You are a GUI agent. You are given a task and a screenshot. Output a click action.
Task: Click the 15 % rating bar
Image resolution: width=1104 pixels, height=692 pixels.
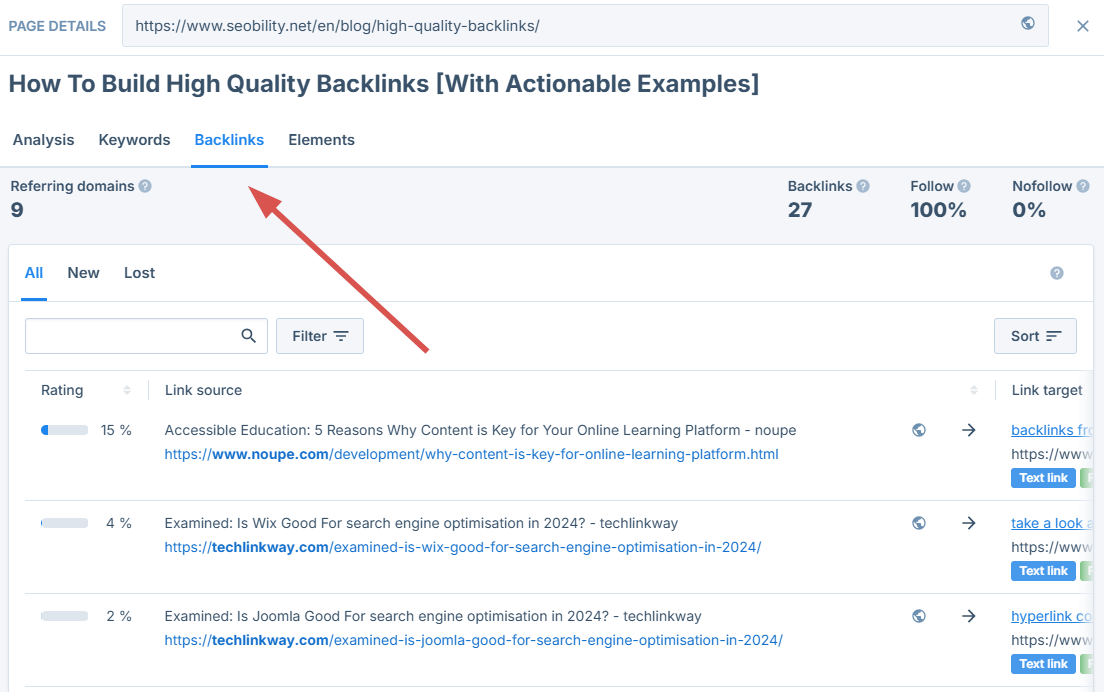64,430
